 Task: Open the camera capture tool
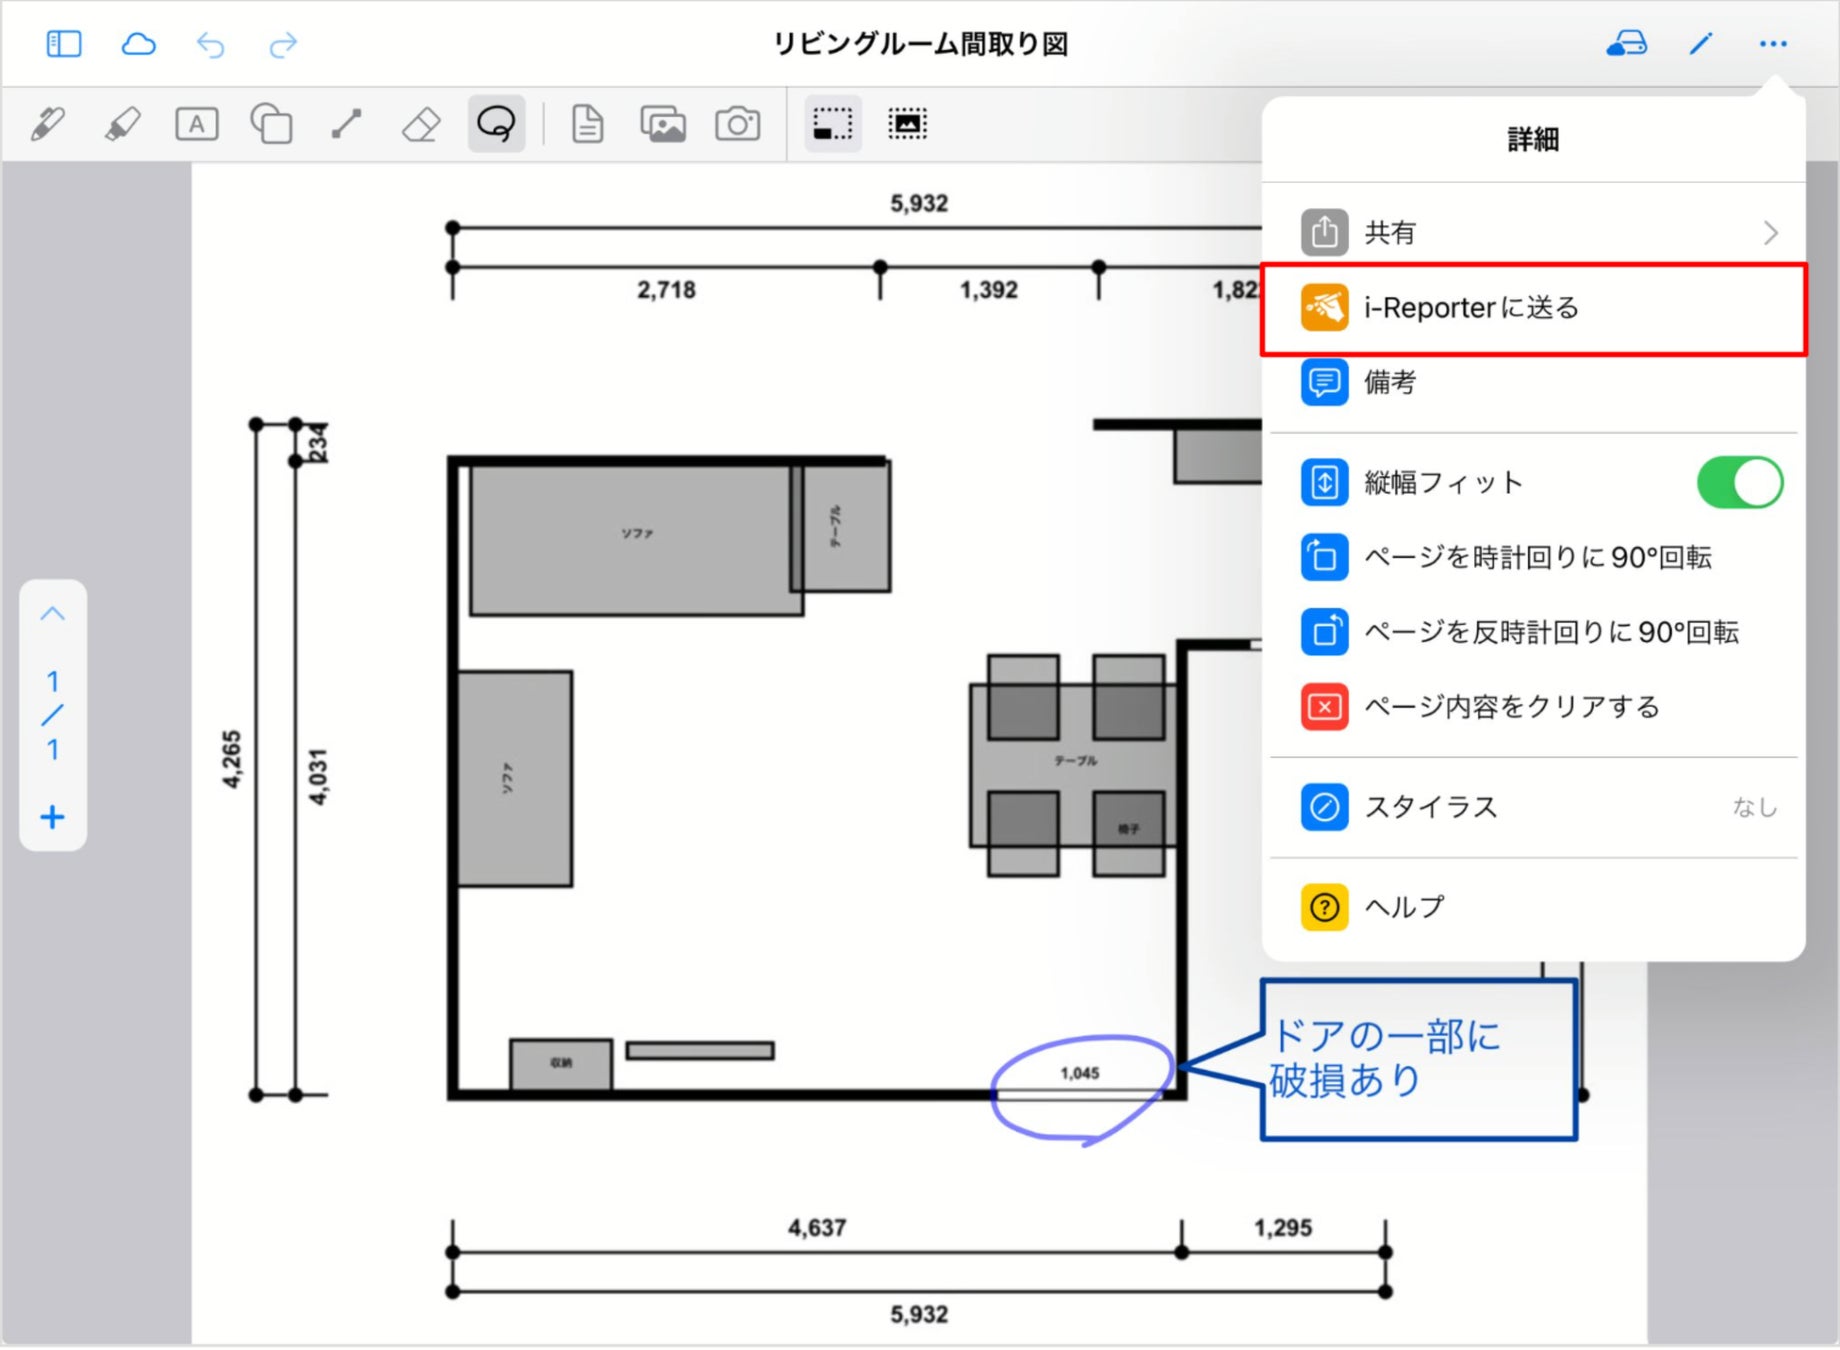point(738,124)
